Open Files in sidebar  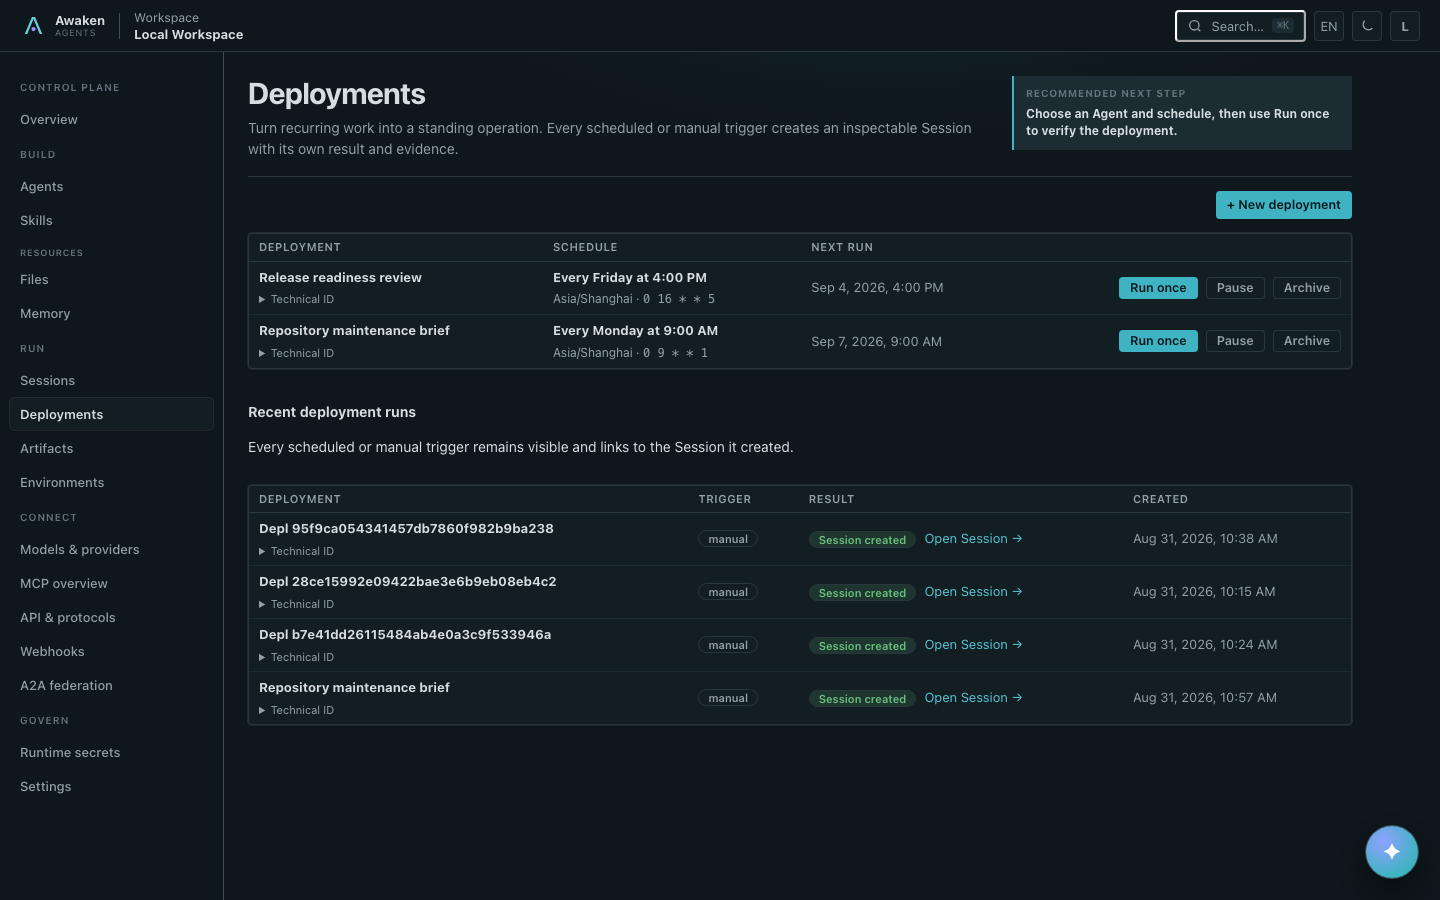click(111, 279)
